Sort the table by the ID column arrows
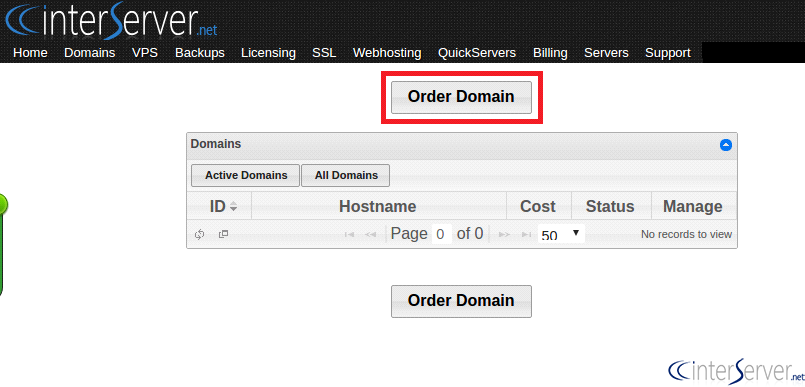805x387 pixels. (234, 207)
